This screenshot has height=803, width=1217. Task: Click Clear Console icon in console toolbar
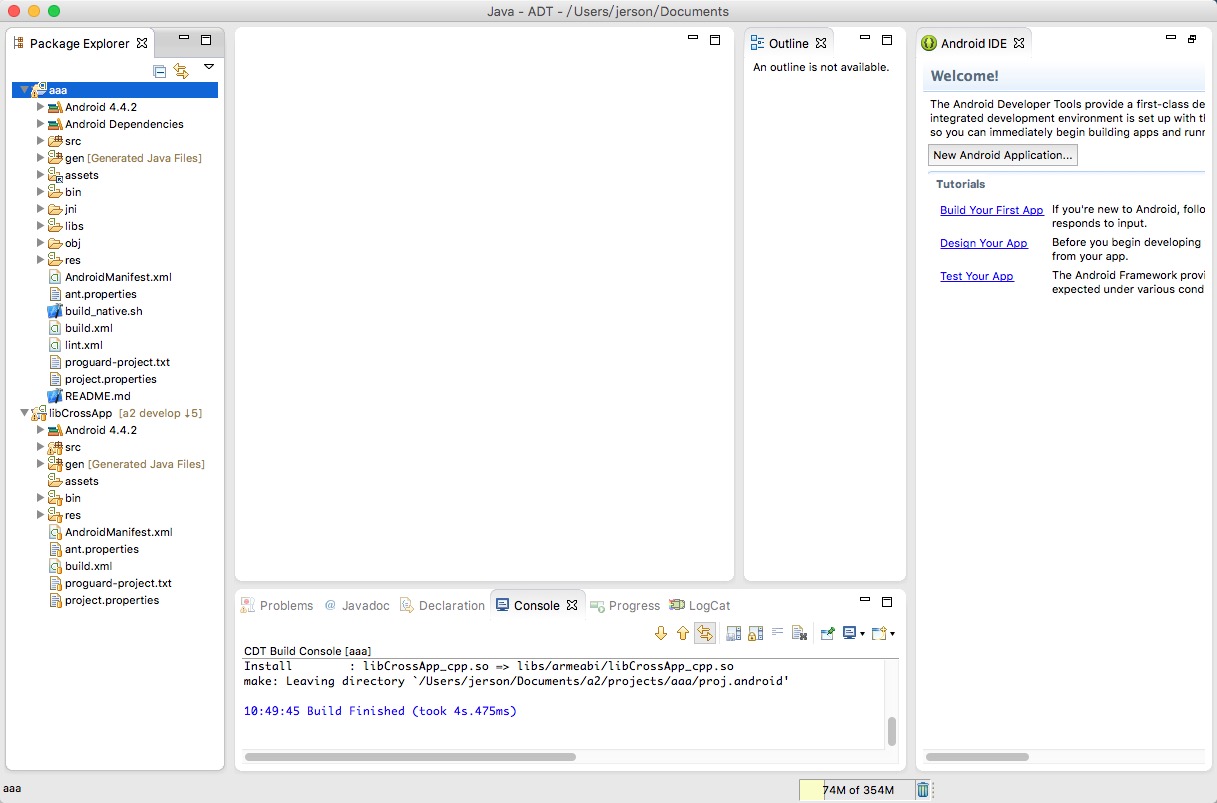click(x=799, y=633)
